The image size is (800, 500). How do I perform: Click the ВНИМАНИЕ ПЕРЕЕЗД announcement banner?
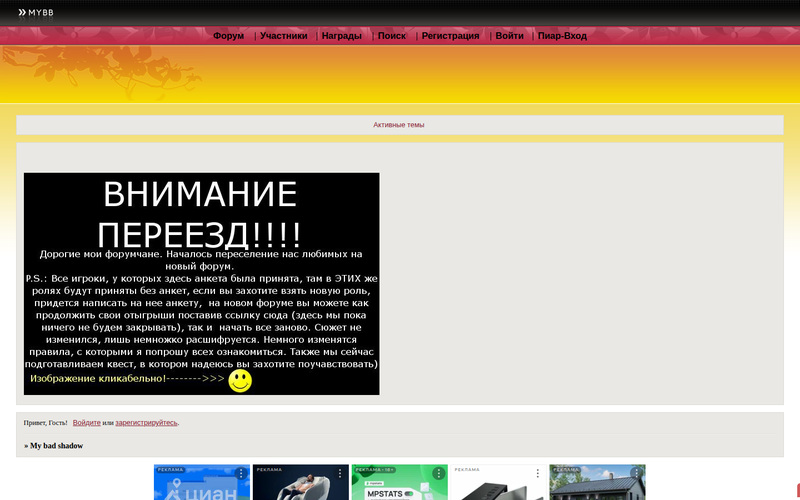point(201,283)
